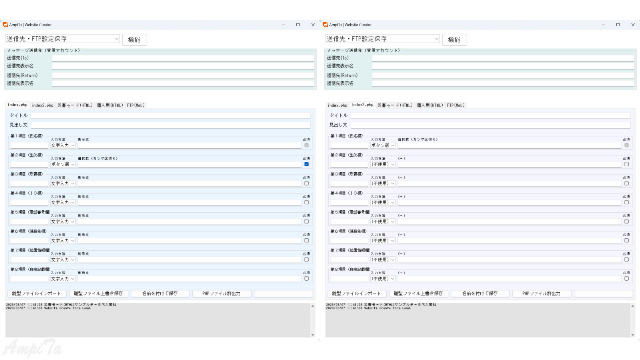
Task: Open the 送信先・FTP設定保存 dropdown in right window
Action: point(382,39)
